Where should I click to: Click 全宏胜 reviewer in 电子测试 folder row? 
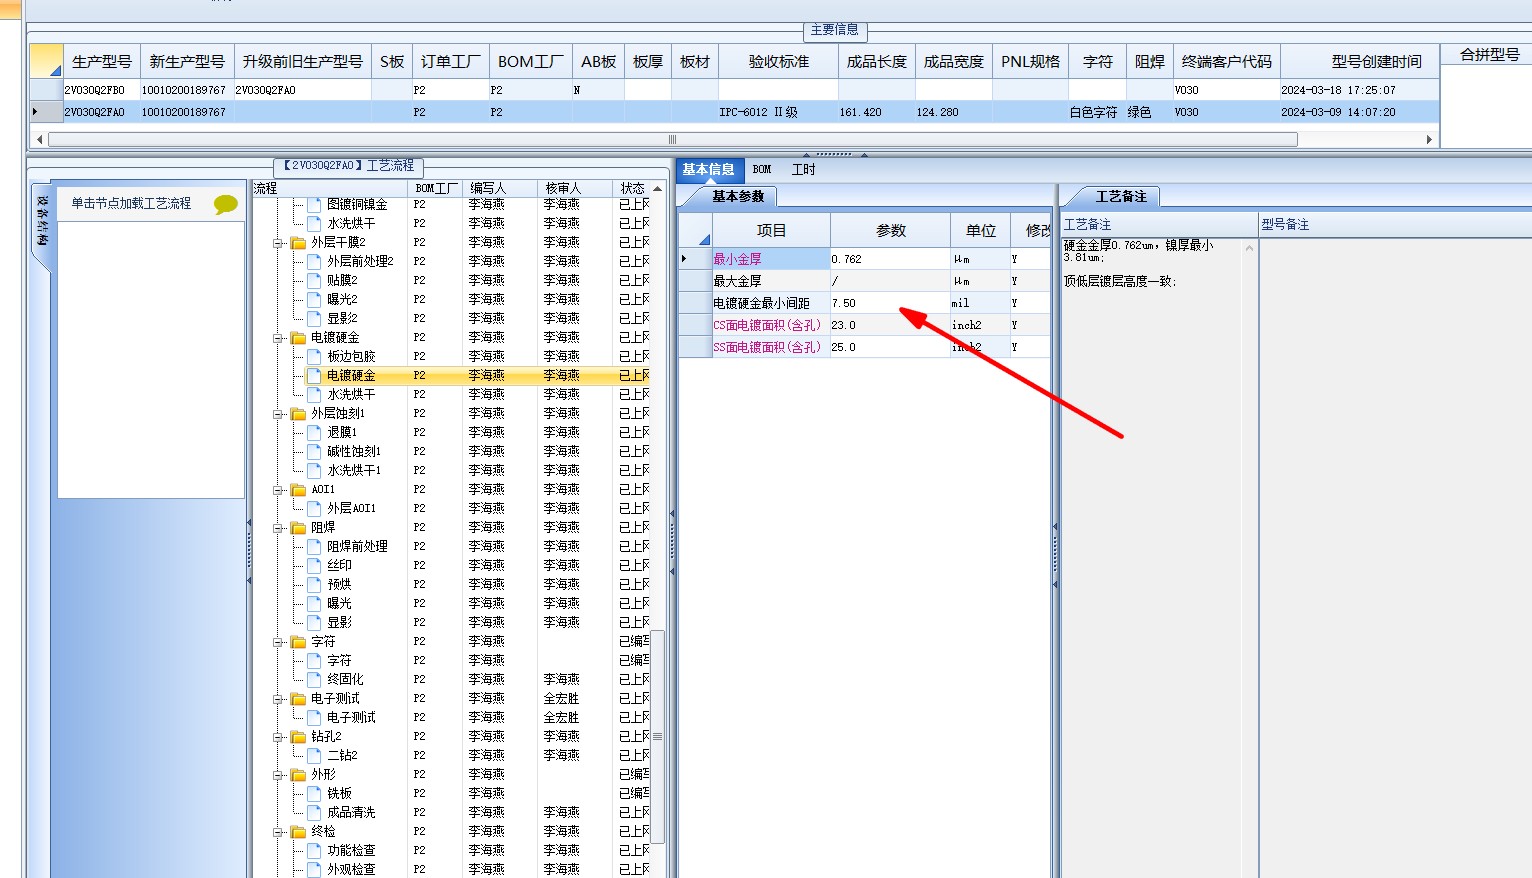(x=561, y=699)
